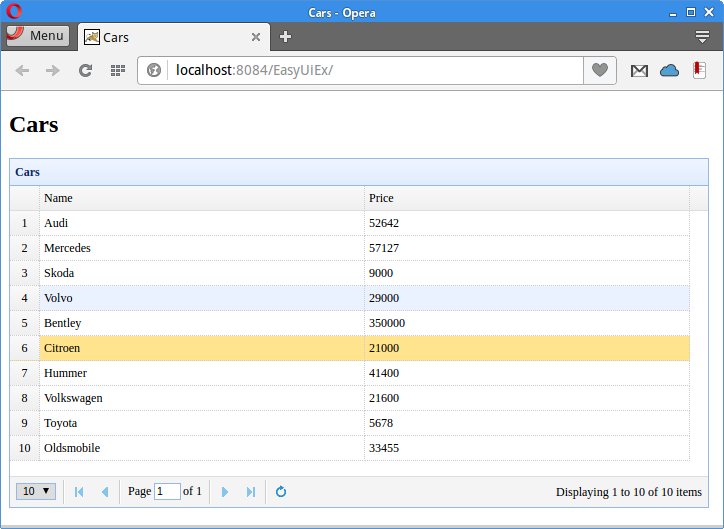The width and height of the screenshot is (724, 529).
Task: Open the Opera Menu button
Action: coord(38,36)
